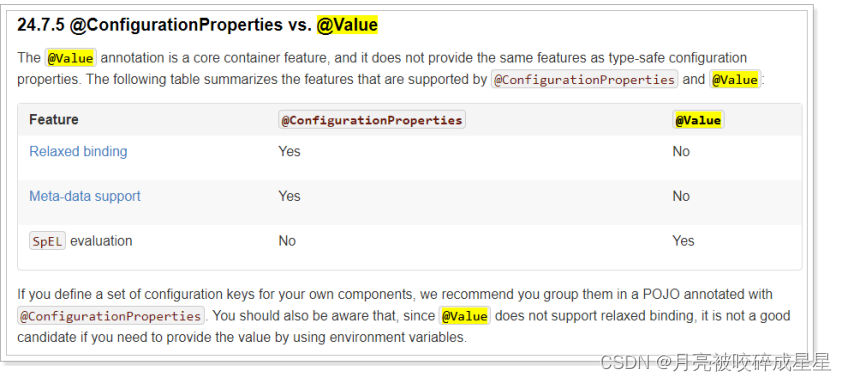Image resolution: width=847 pixels, height=382 pixels.
Task: Click the No cell in the SpEL evaluation row
Action: coord(287,241)
